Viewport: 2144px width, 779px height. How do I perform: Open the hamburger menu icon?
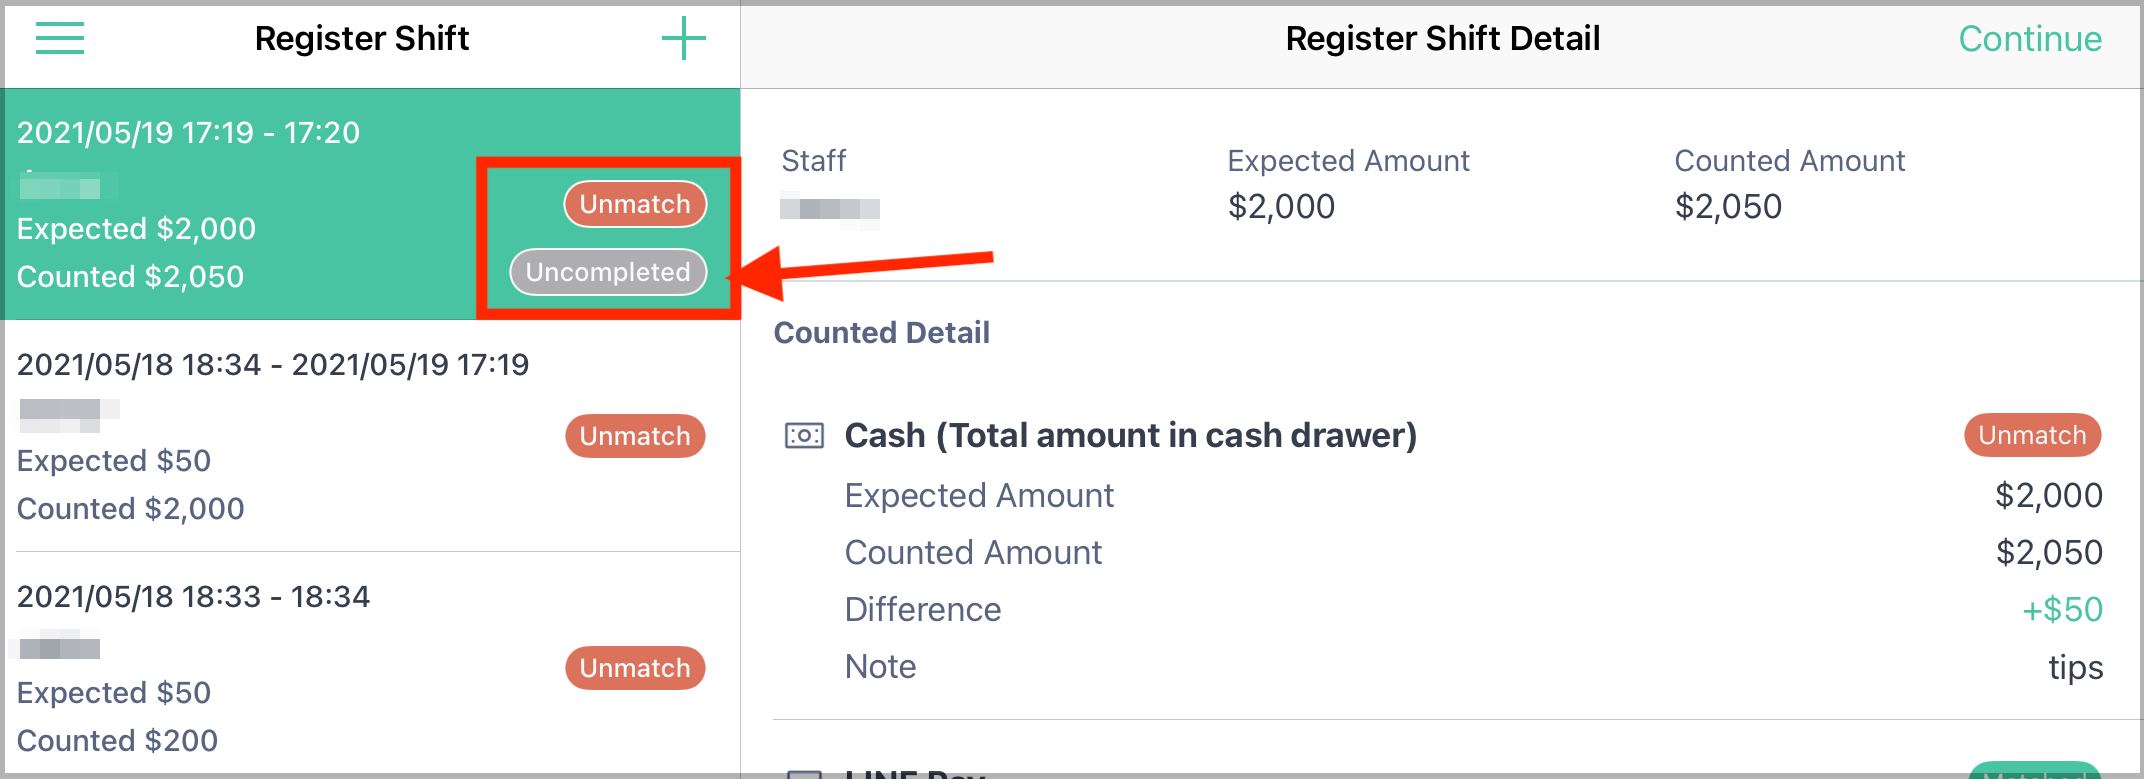pyautogui.click(x=60, y=39)
